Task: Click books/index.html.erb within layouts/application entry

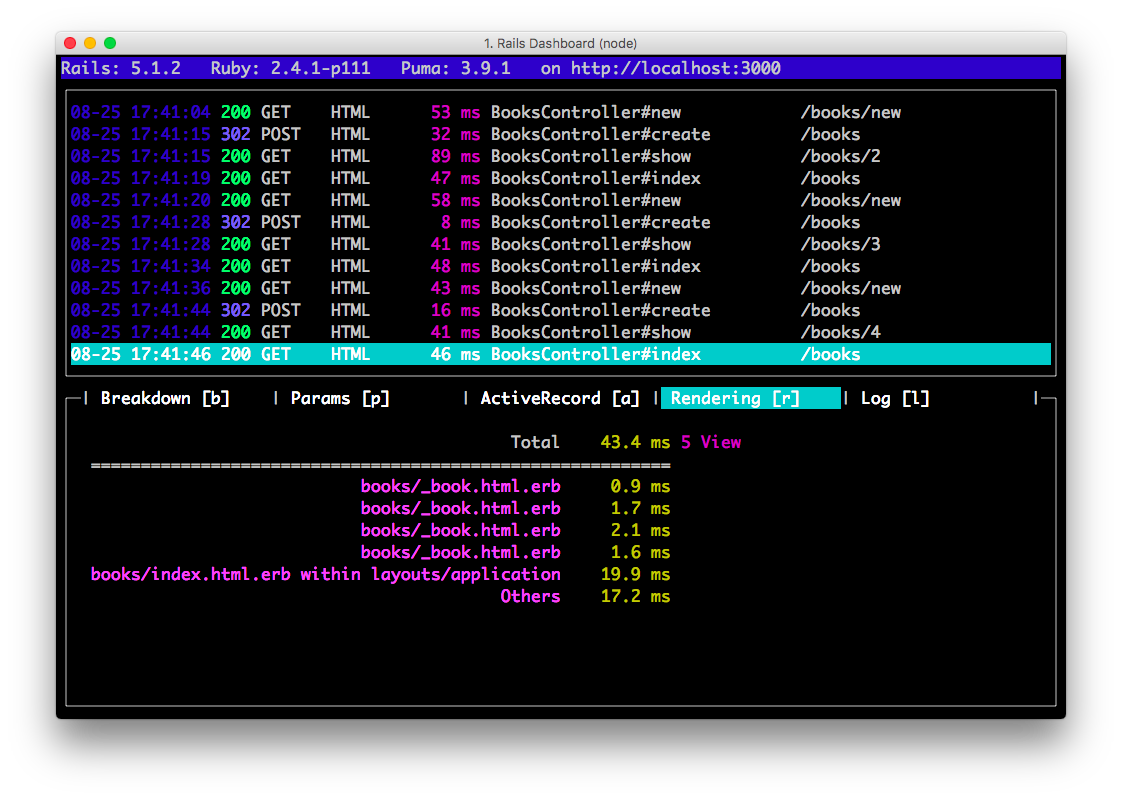Action: click(381, 574)
